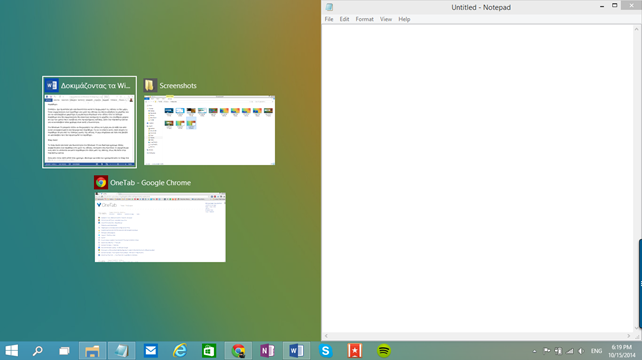Switch to Word on the taskbar
Screen dimensions: 642x360
tap(296, 351)
